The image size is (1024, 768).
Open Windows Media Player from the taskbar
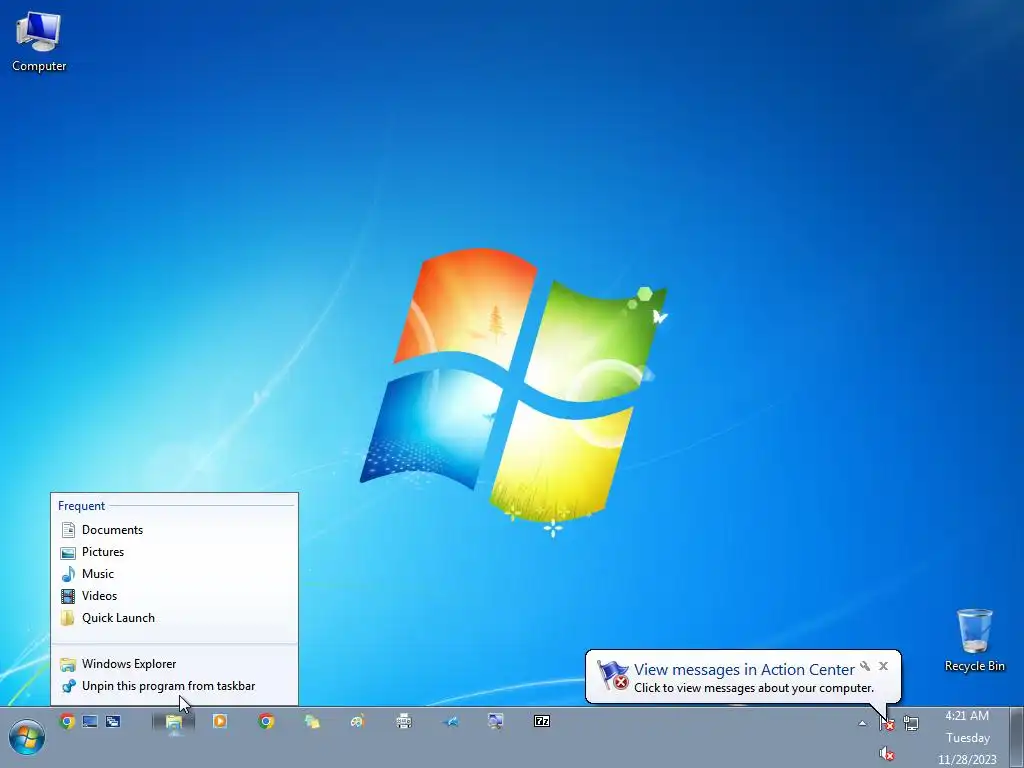tap(219, 721)
